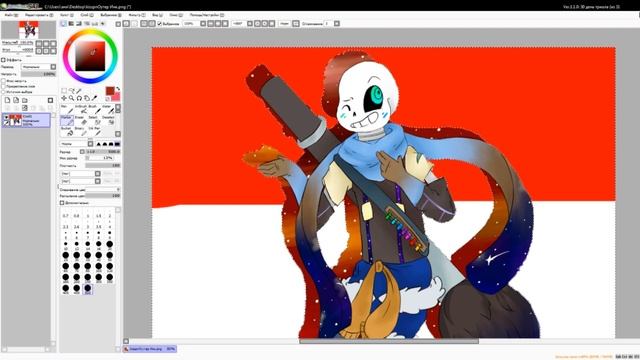
Task: Create a new linework layer
Action: [16, 100]
